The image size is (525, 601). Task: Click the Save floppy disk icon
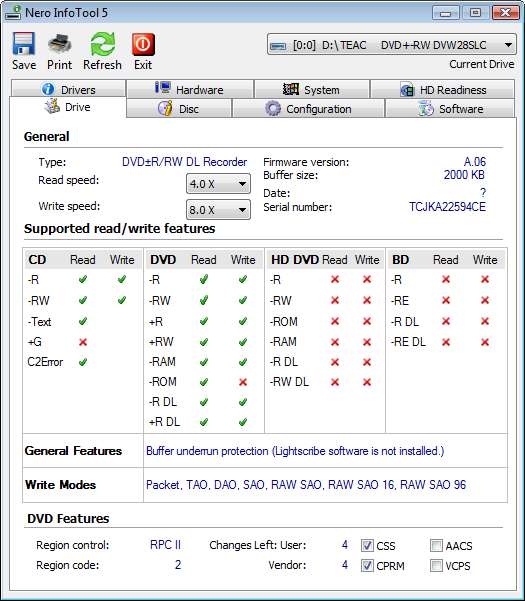click(24, 44)
